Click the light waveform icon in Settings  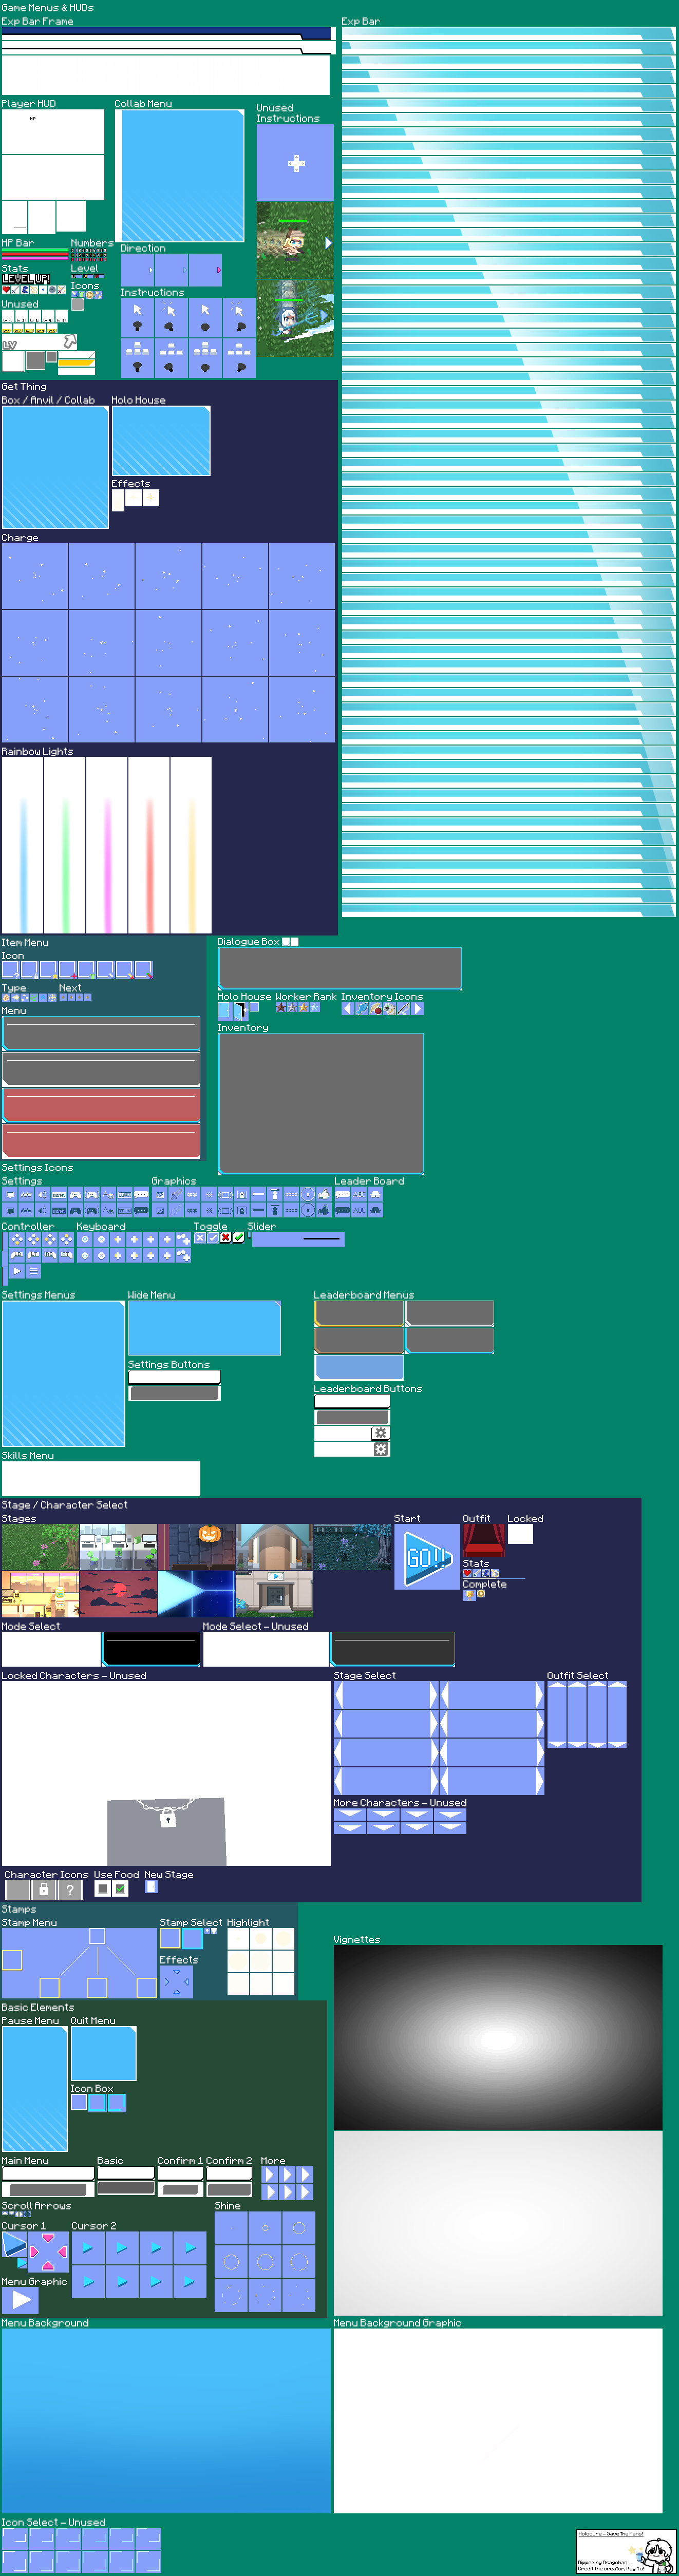point(26,1194)
